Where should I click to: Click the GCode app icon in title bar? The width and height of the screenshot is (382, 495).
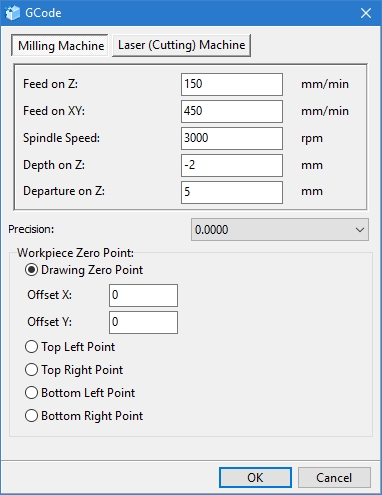coord(13,13)
